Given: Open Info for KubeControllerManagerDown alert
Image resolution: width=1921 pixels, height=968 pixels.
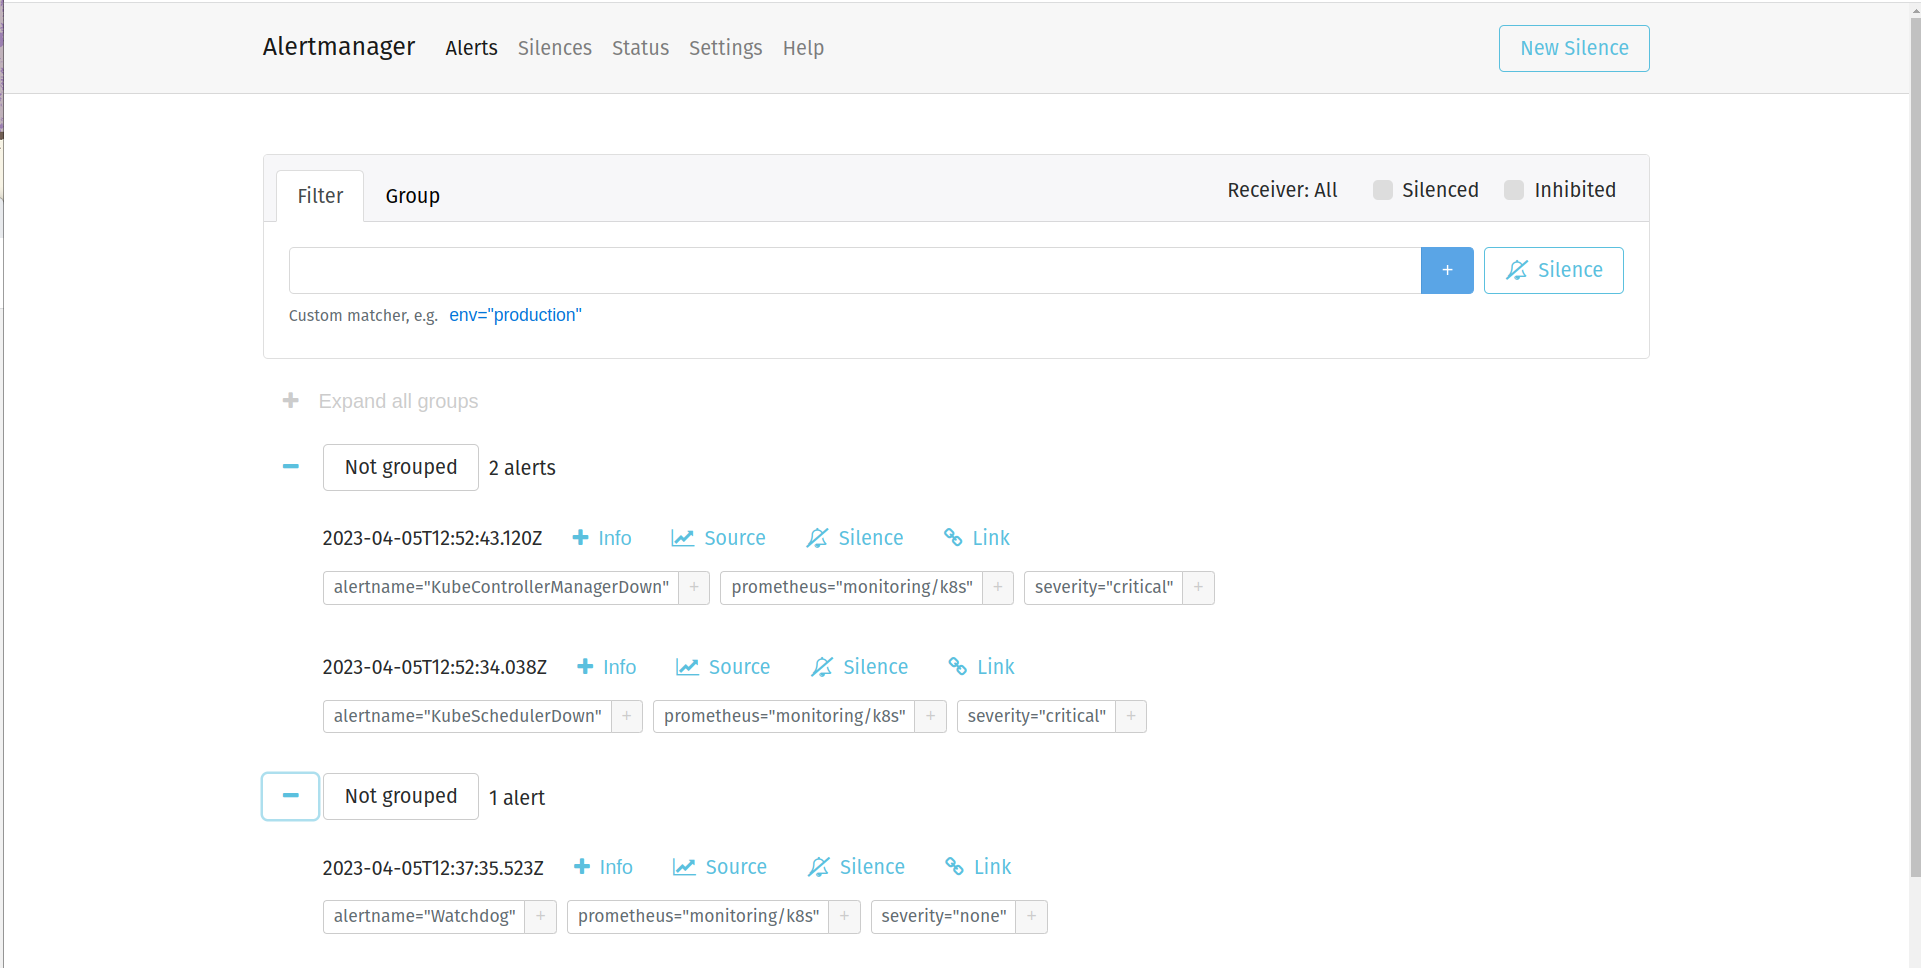Looking at the screenshot, I should pos(602,538).
